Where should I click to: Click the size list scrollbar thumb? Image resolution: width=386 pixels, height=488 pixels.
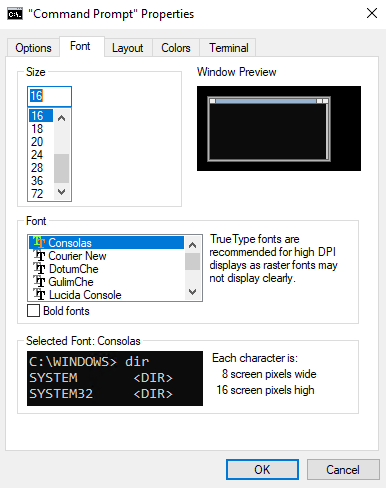tap(62, 168)
